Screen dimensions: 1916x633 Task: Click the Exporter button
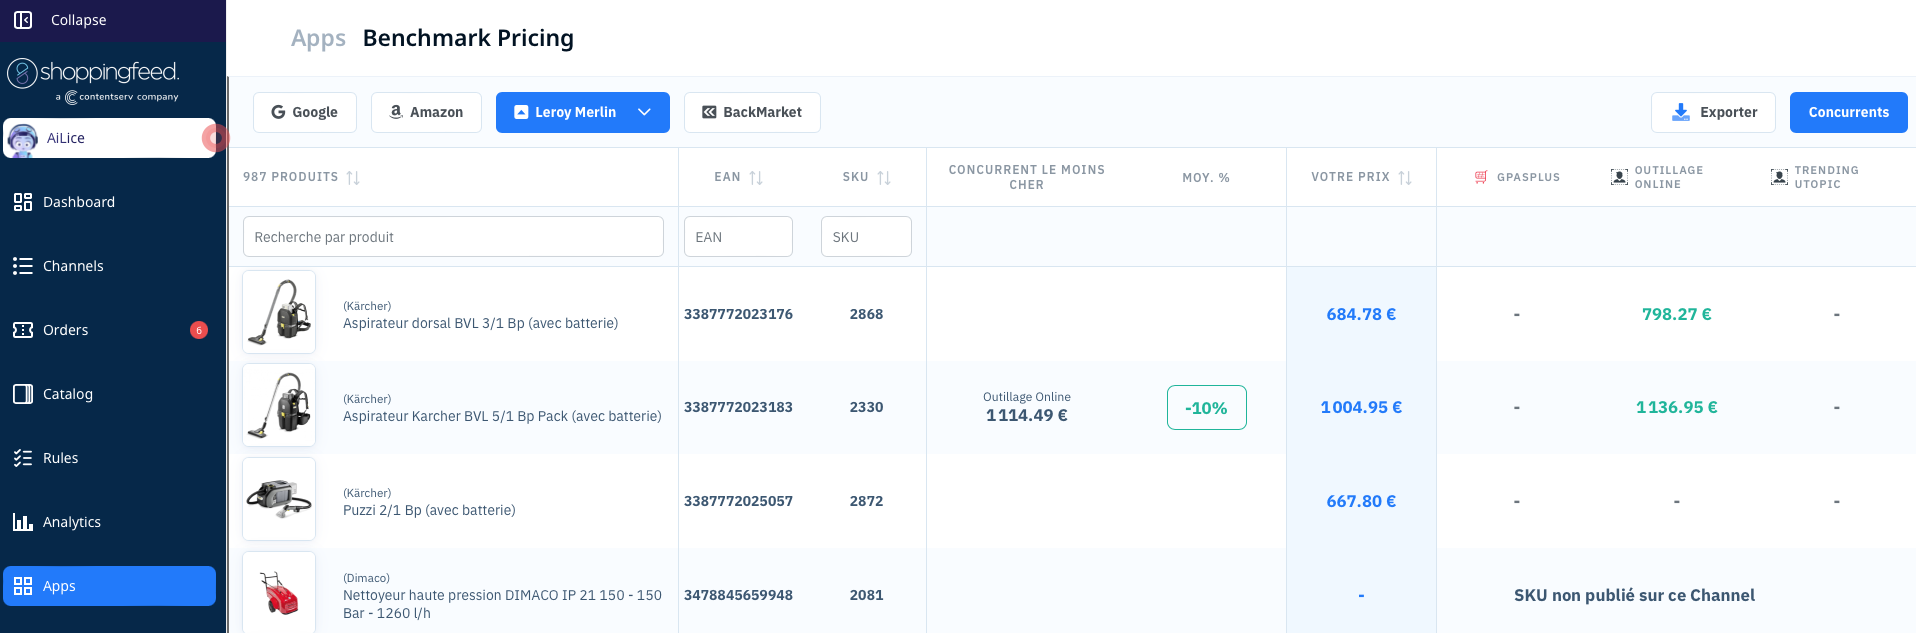(1713, 112)
